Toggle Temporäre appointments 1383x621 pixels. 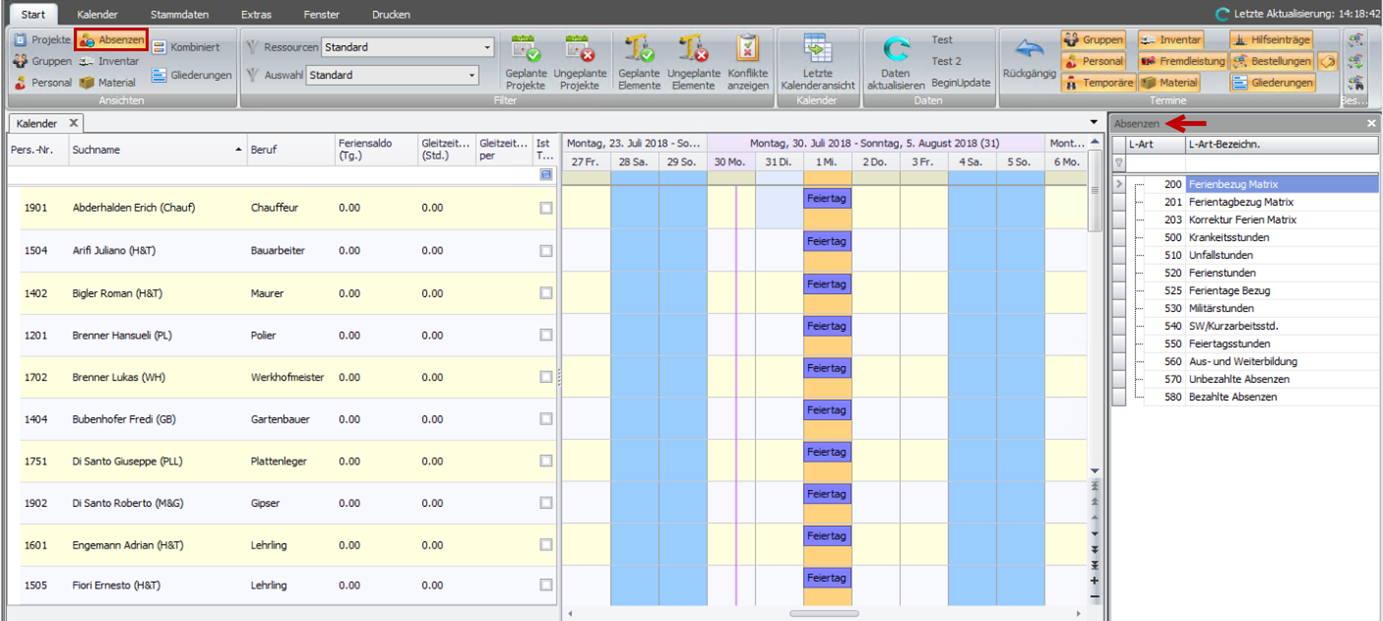point(1097,83)
